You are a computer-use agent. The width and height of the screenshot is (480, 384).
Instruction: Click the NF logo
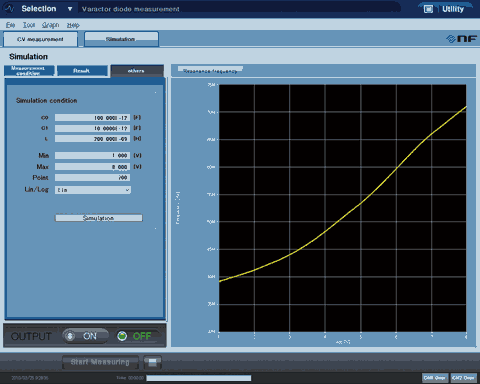pos(462,39)
